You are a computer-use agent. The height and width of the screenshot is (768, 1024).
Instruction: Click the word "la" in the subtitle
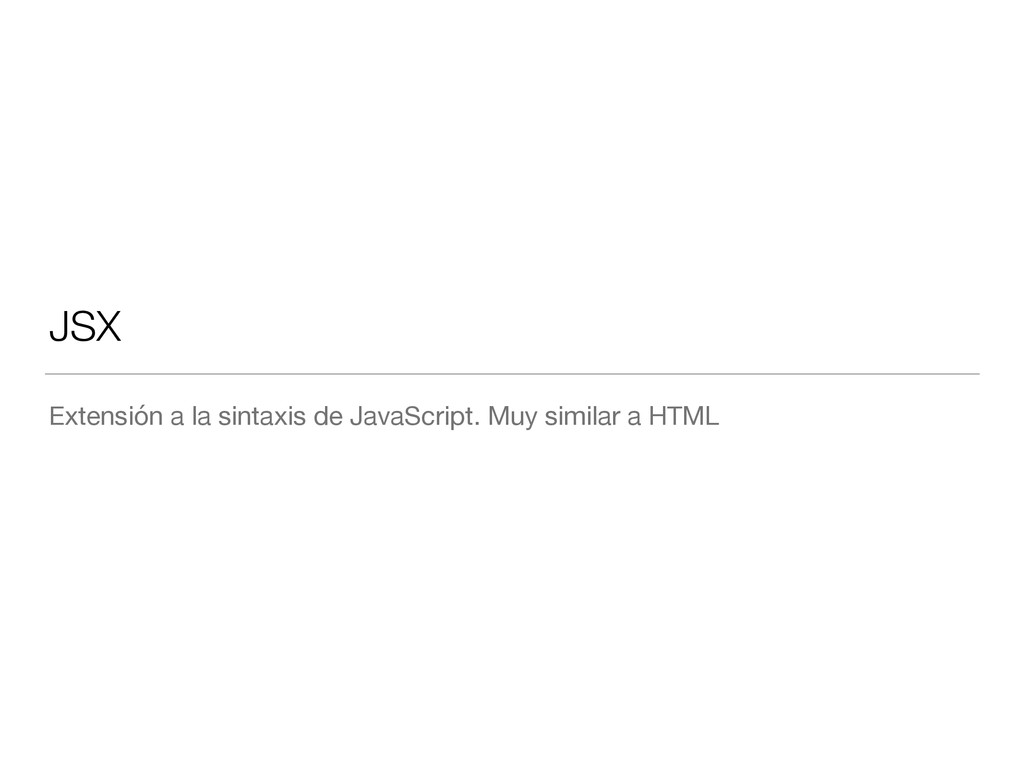pyautogui.click(x=201, y=416)
